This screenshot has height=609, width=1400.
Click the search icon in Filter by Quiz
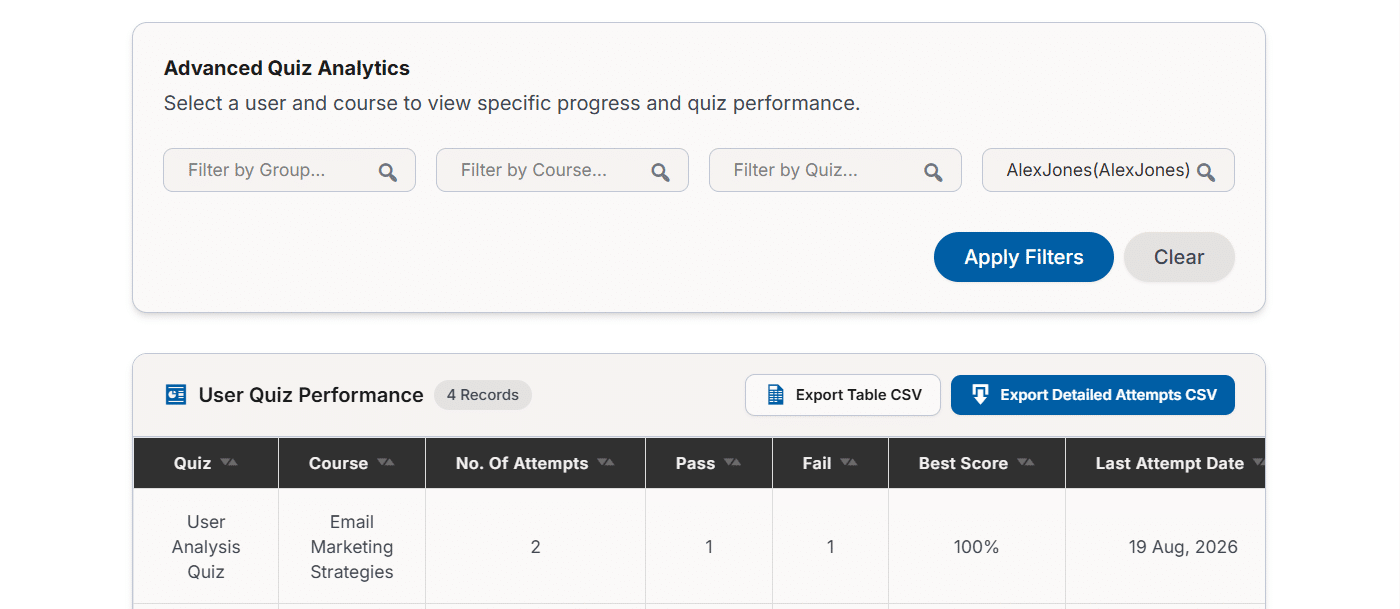(934, 172)
